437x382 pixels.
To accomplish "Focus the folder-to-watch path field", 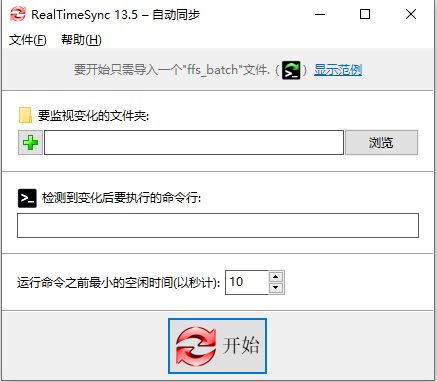I will coord(194,143).
